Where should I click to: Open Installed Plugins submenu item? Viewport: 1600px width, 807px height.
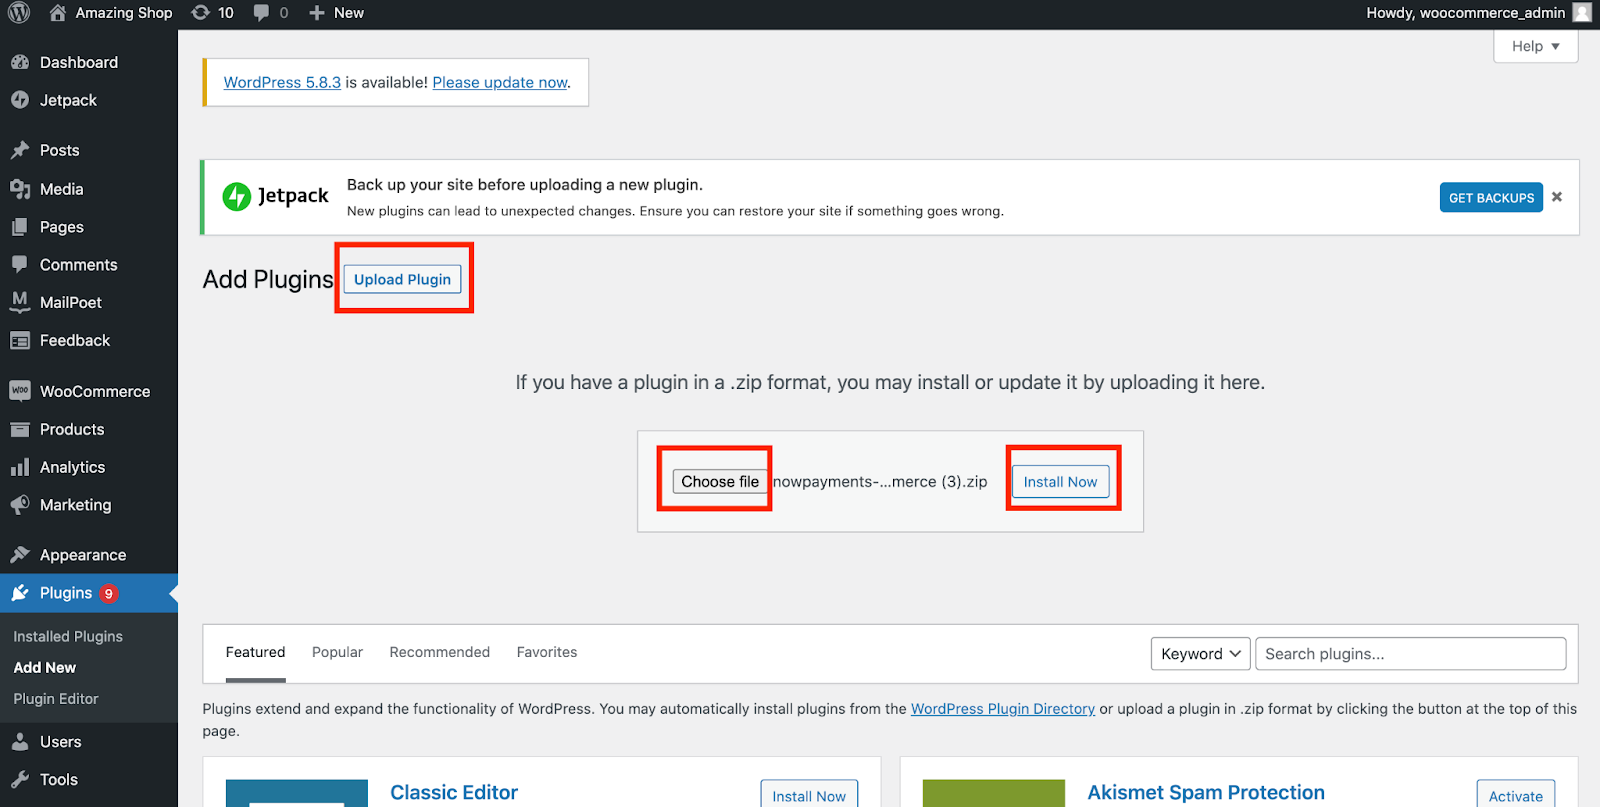coord(68,636)
